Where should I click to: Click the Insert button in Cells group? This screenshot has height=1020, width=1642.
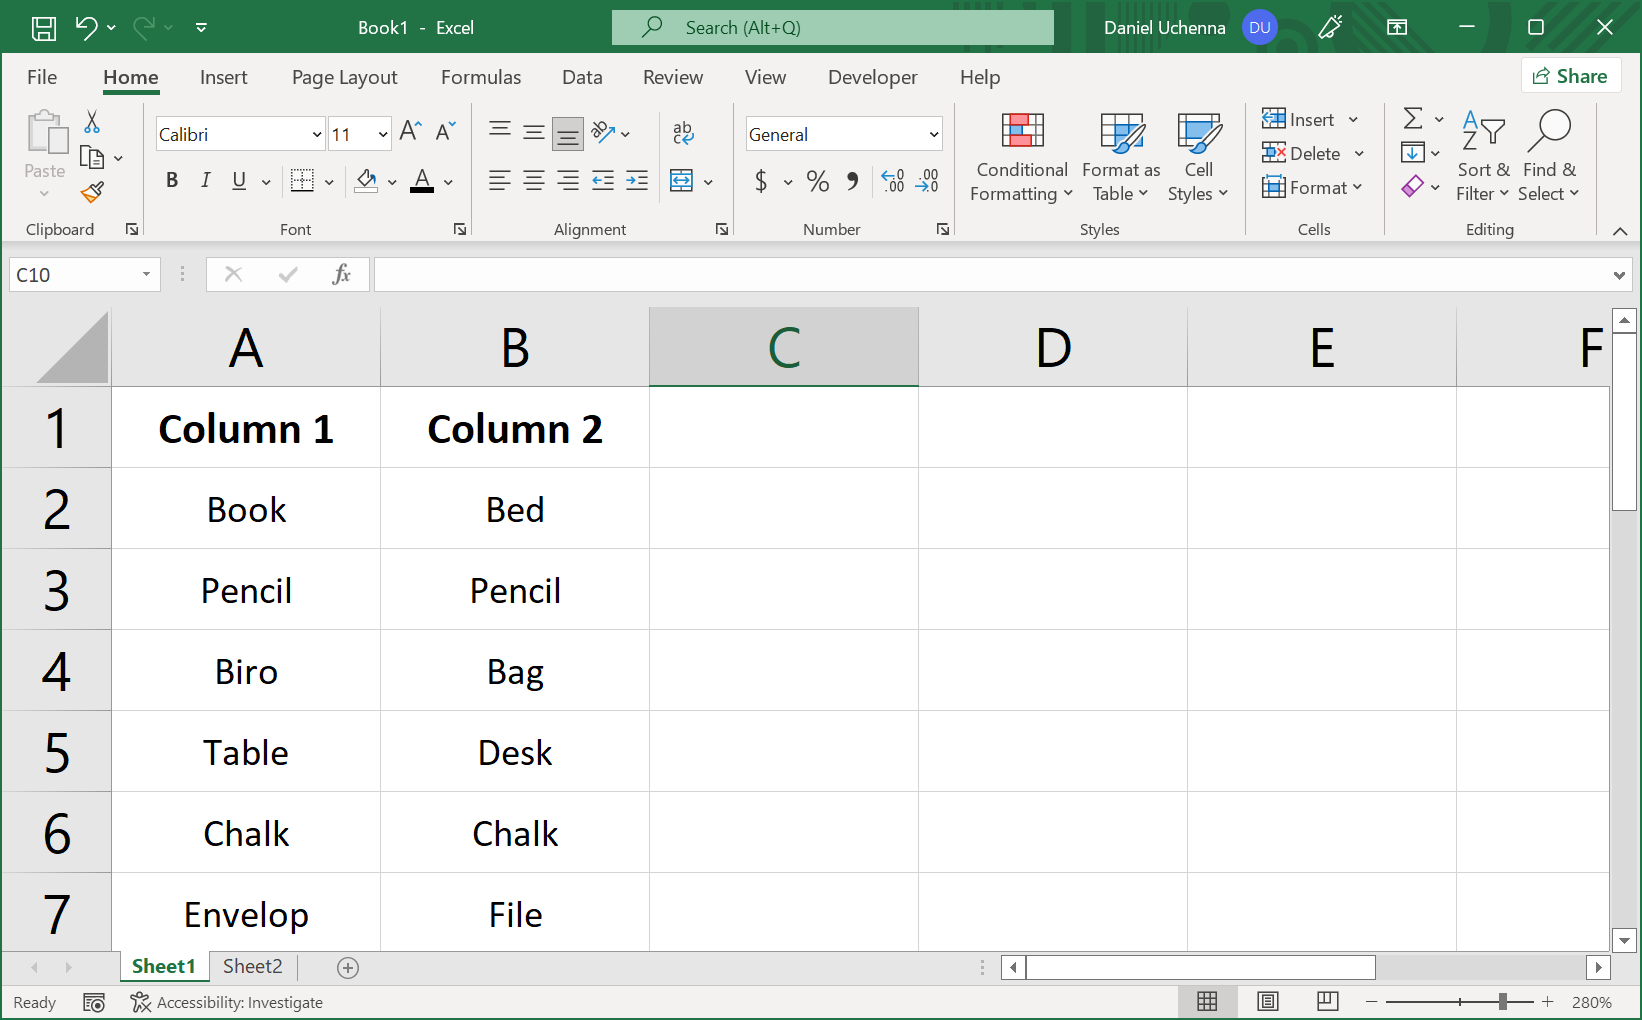1301,119
